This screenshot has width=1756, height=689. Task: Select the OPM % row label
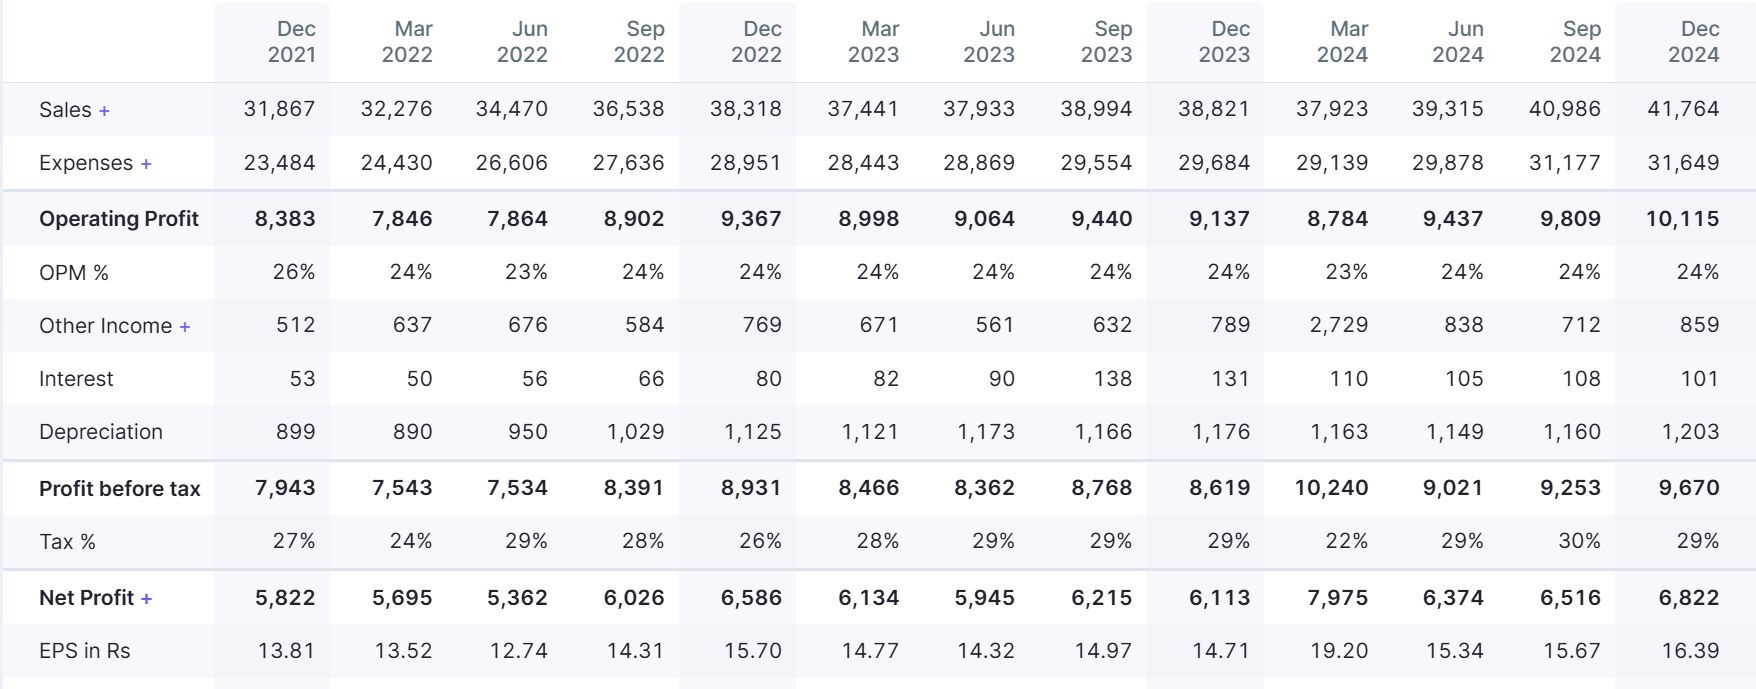pos(74,273)
